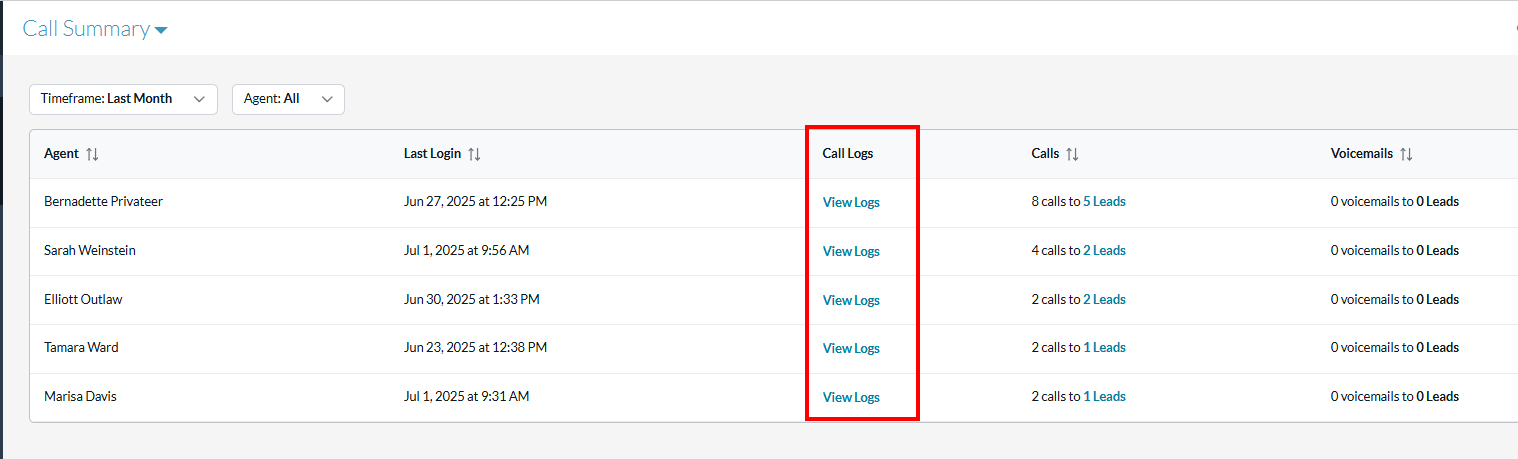The image size is (1518, 459).
Task: View Logs for Elliott Outlaw
Action: click(x=851, y=300)
